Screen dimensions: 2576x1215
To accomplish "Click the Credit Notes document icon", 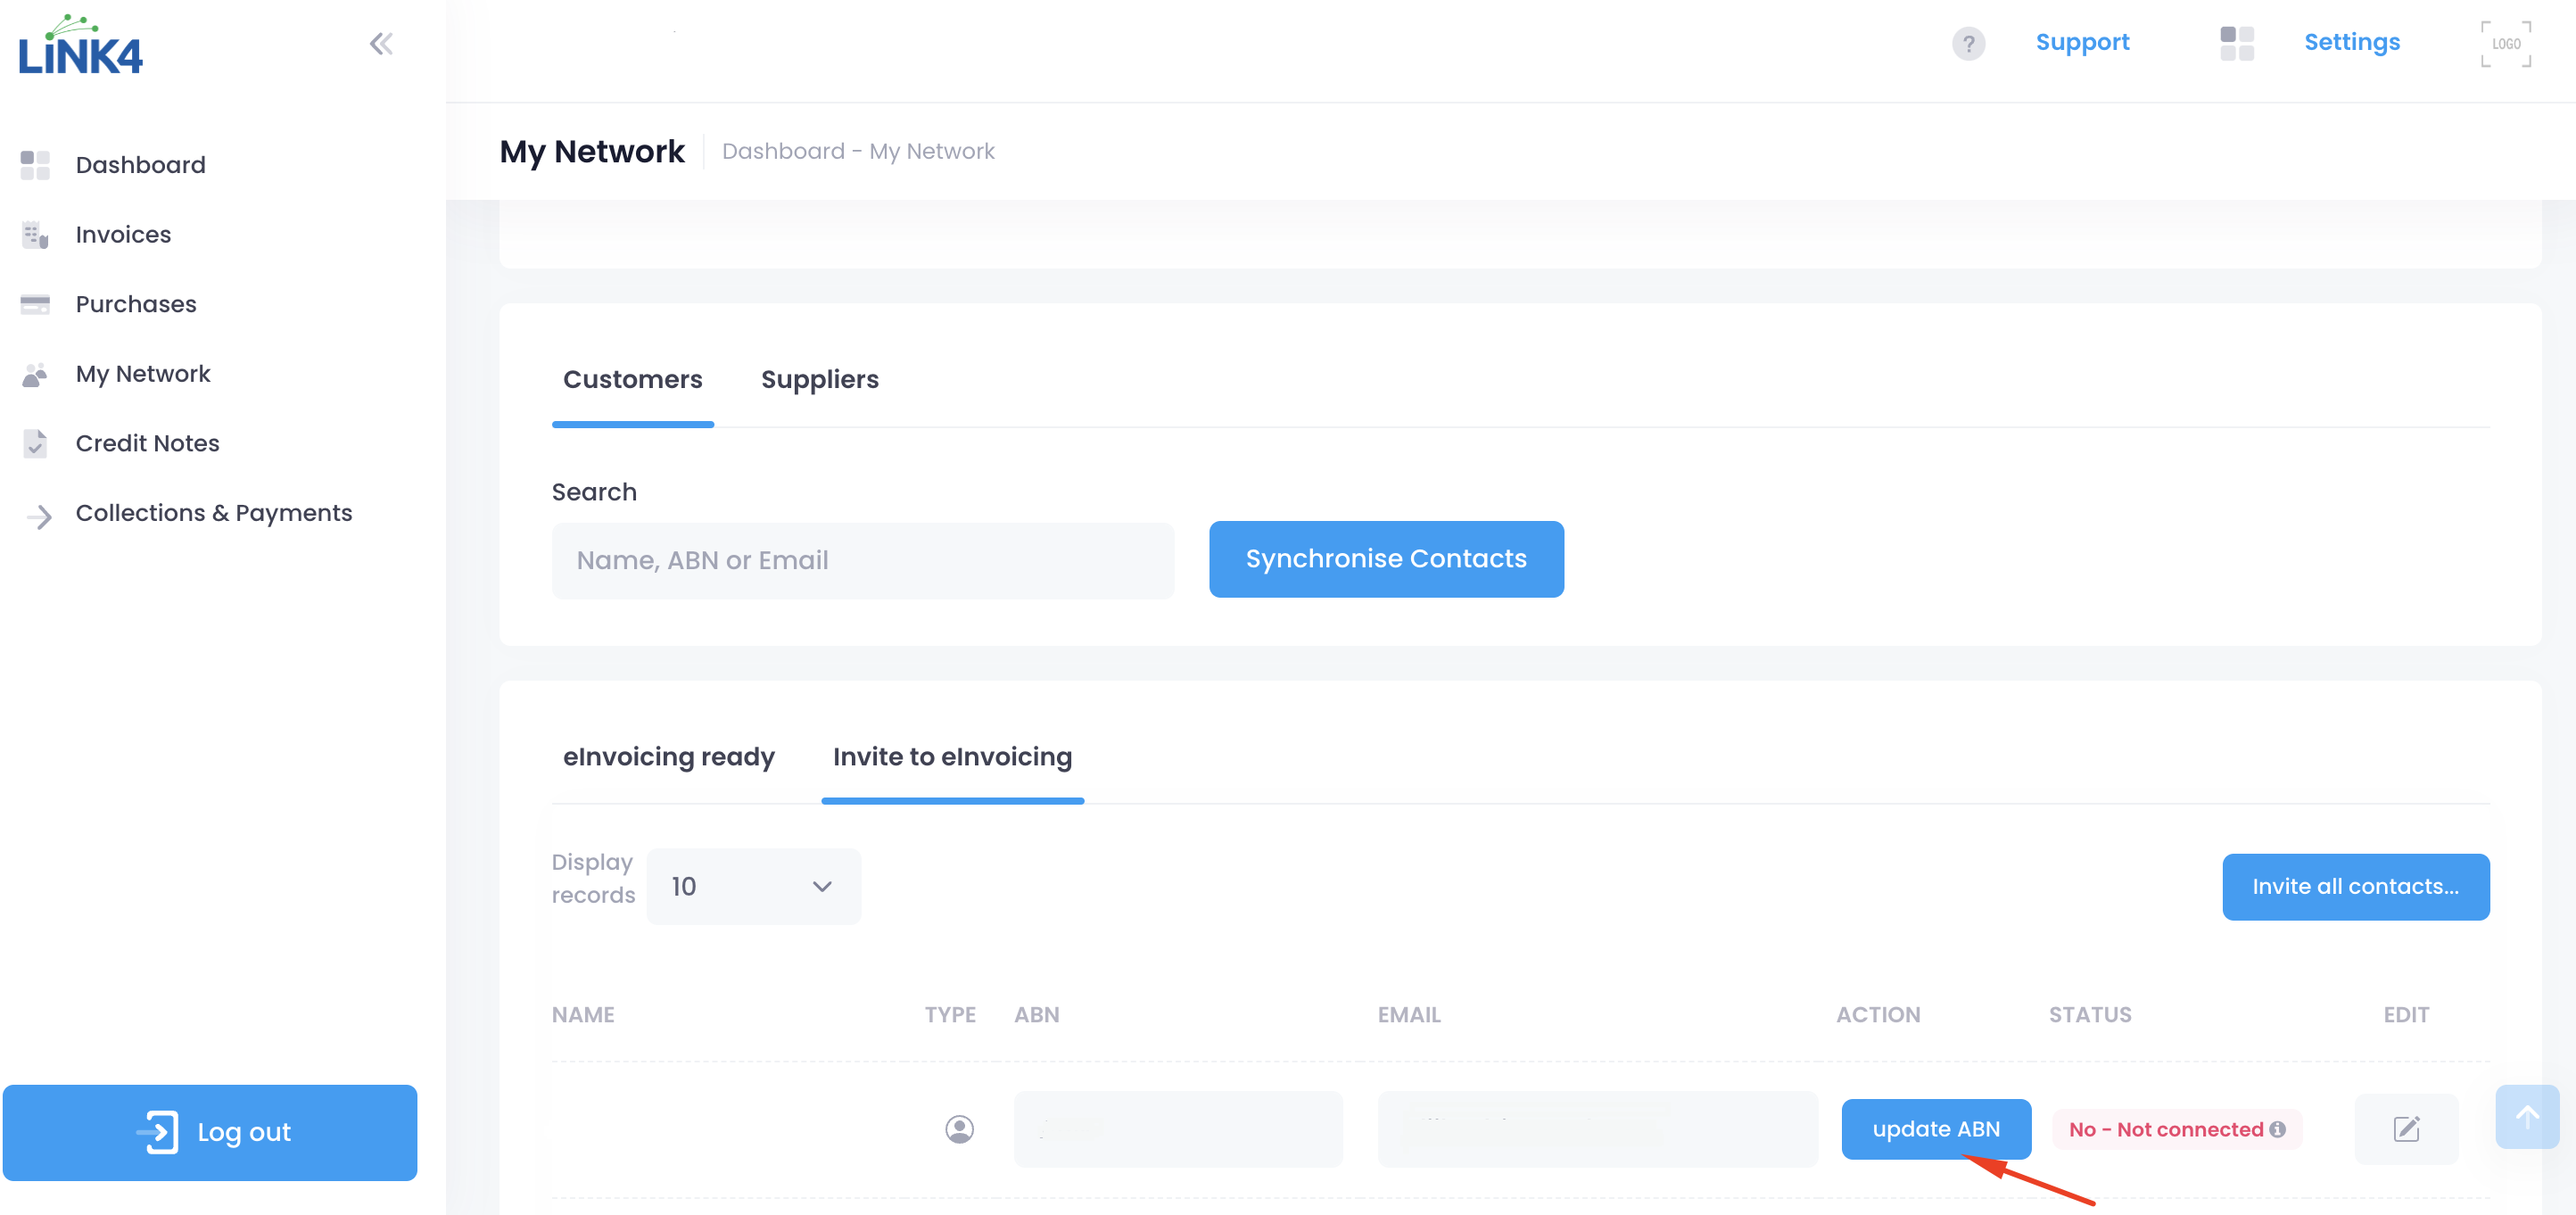I will 35,443.
